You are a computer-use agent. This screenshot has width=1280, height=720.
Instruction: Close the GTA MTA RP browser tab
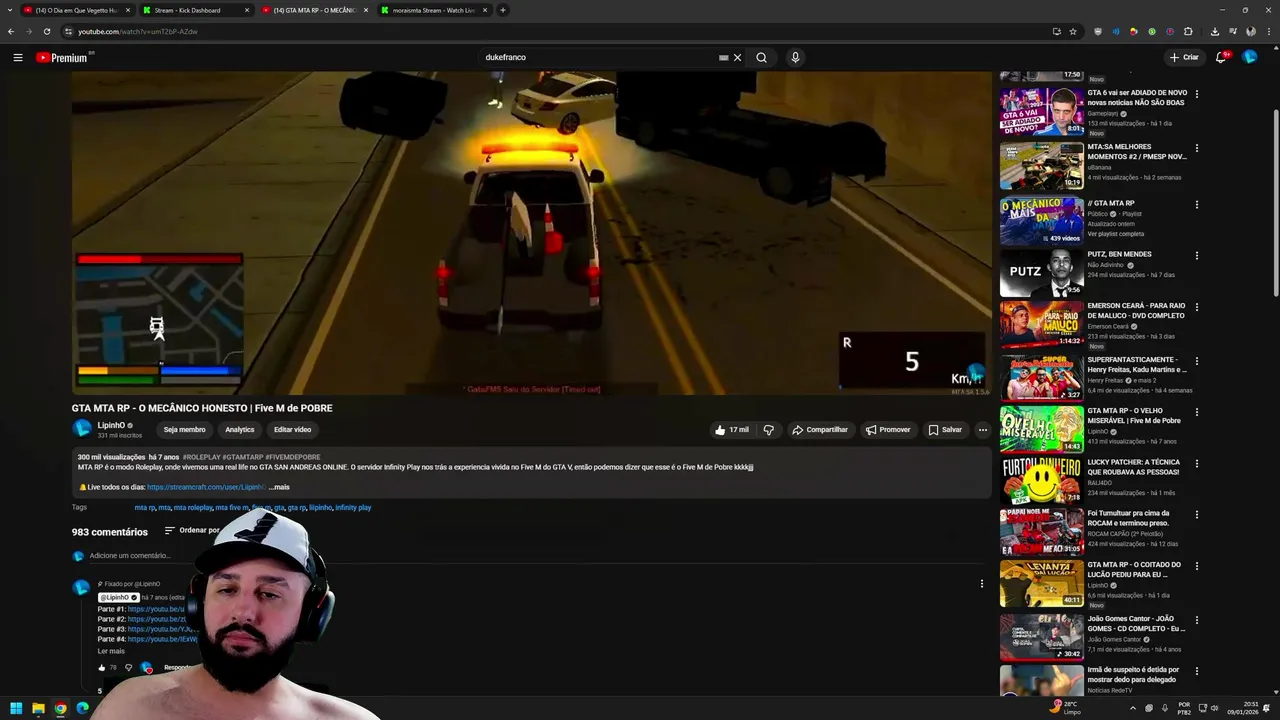(366, 10)
